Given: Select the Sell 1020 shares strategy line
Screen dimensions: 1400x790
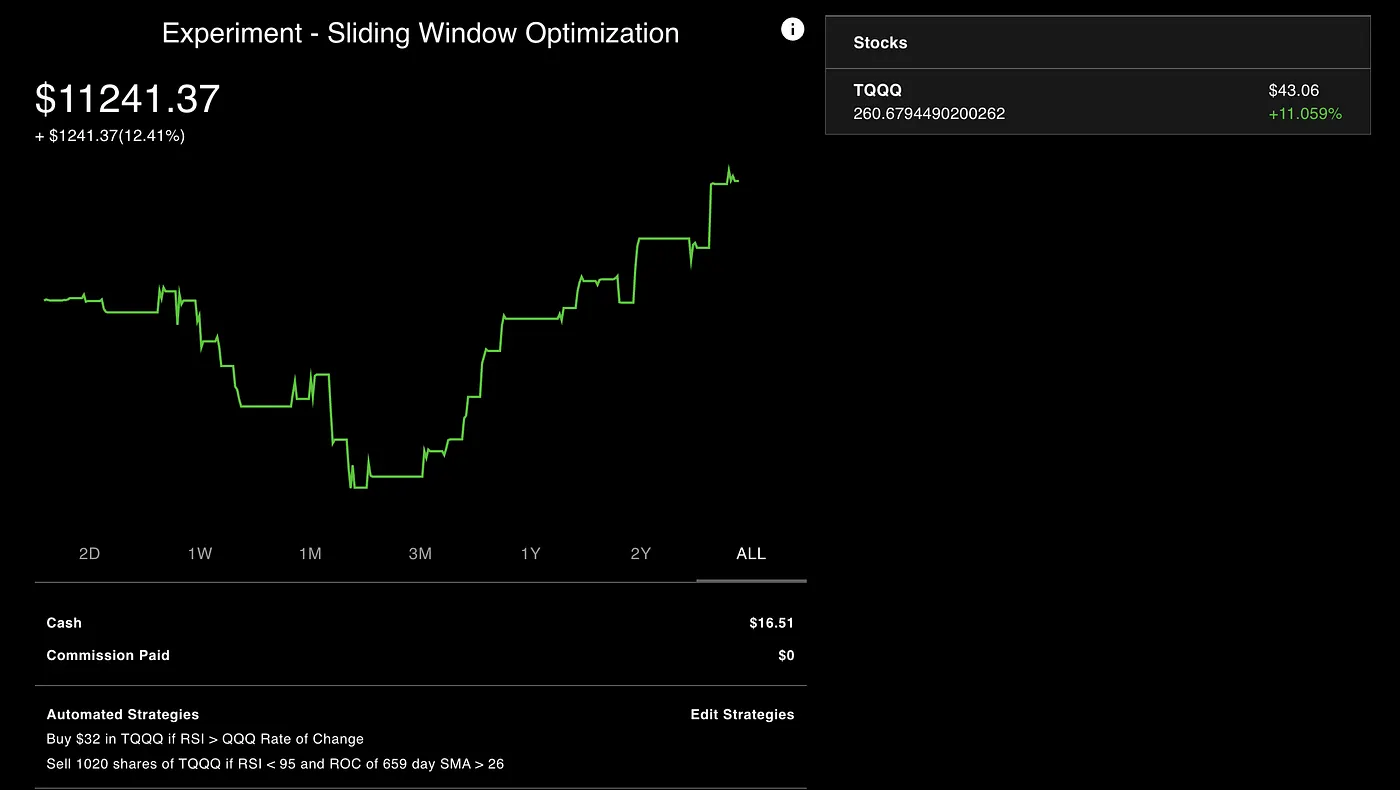Looking at the screenshot, I should [x=275, y=764].
